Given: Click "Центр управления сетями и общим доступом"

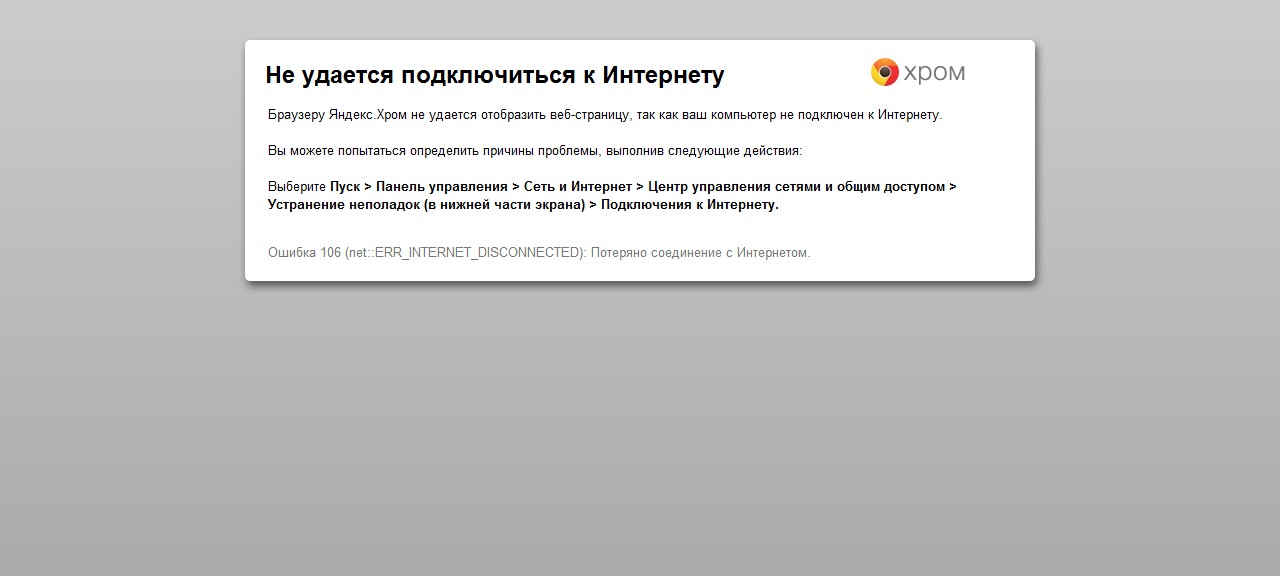Looking at the screenshot, I should point(796,187).
